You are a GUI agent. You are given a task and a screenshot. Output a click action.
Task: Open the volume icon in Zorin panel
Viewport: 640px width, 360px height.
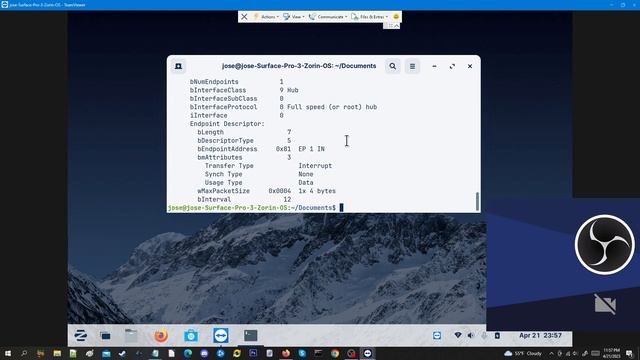[x=471, y=336]
